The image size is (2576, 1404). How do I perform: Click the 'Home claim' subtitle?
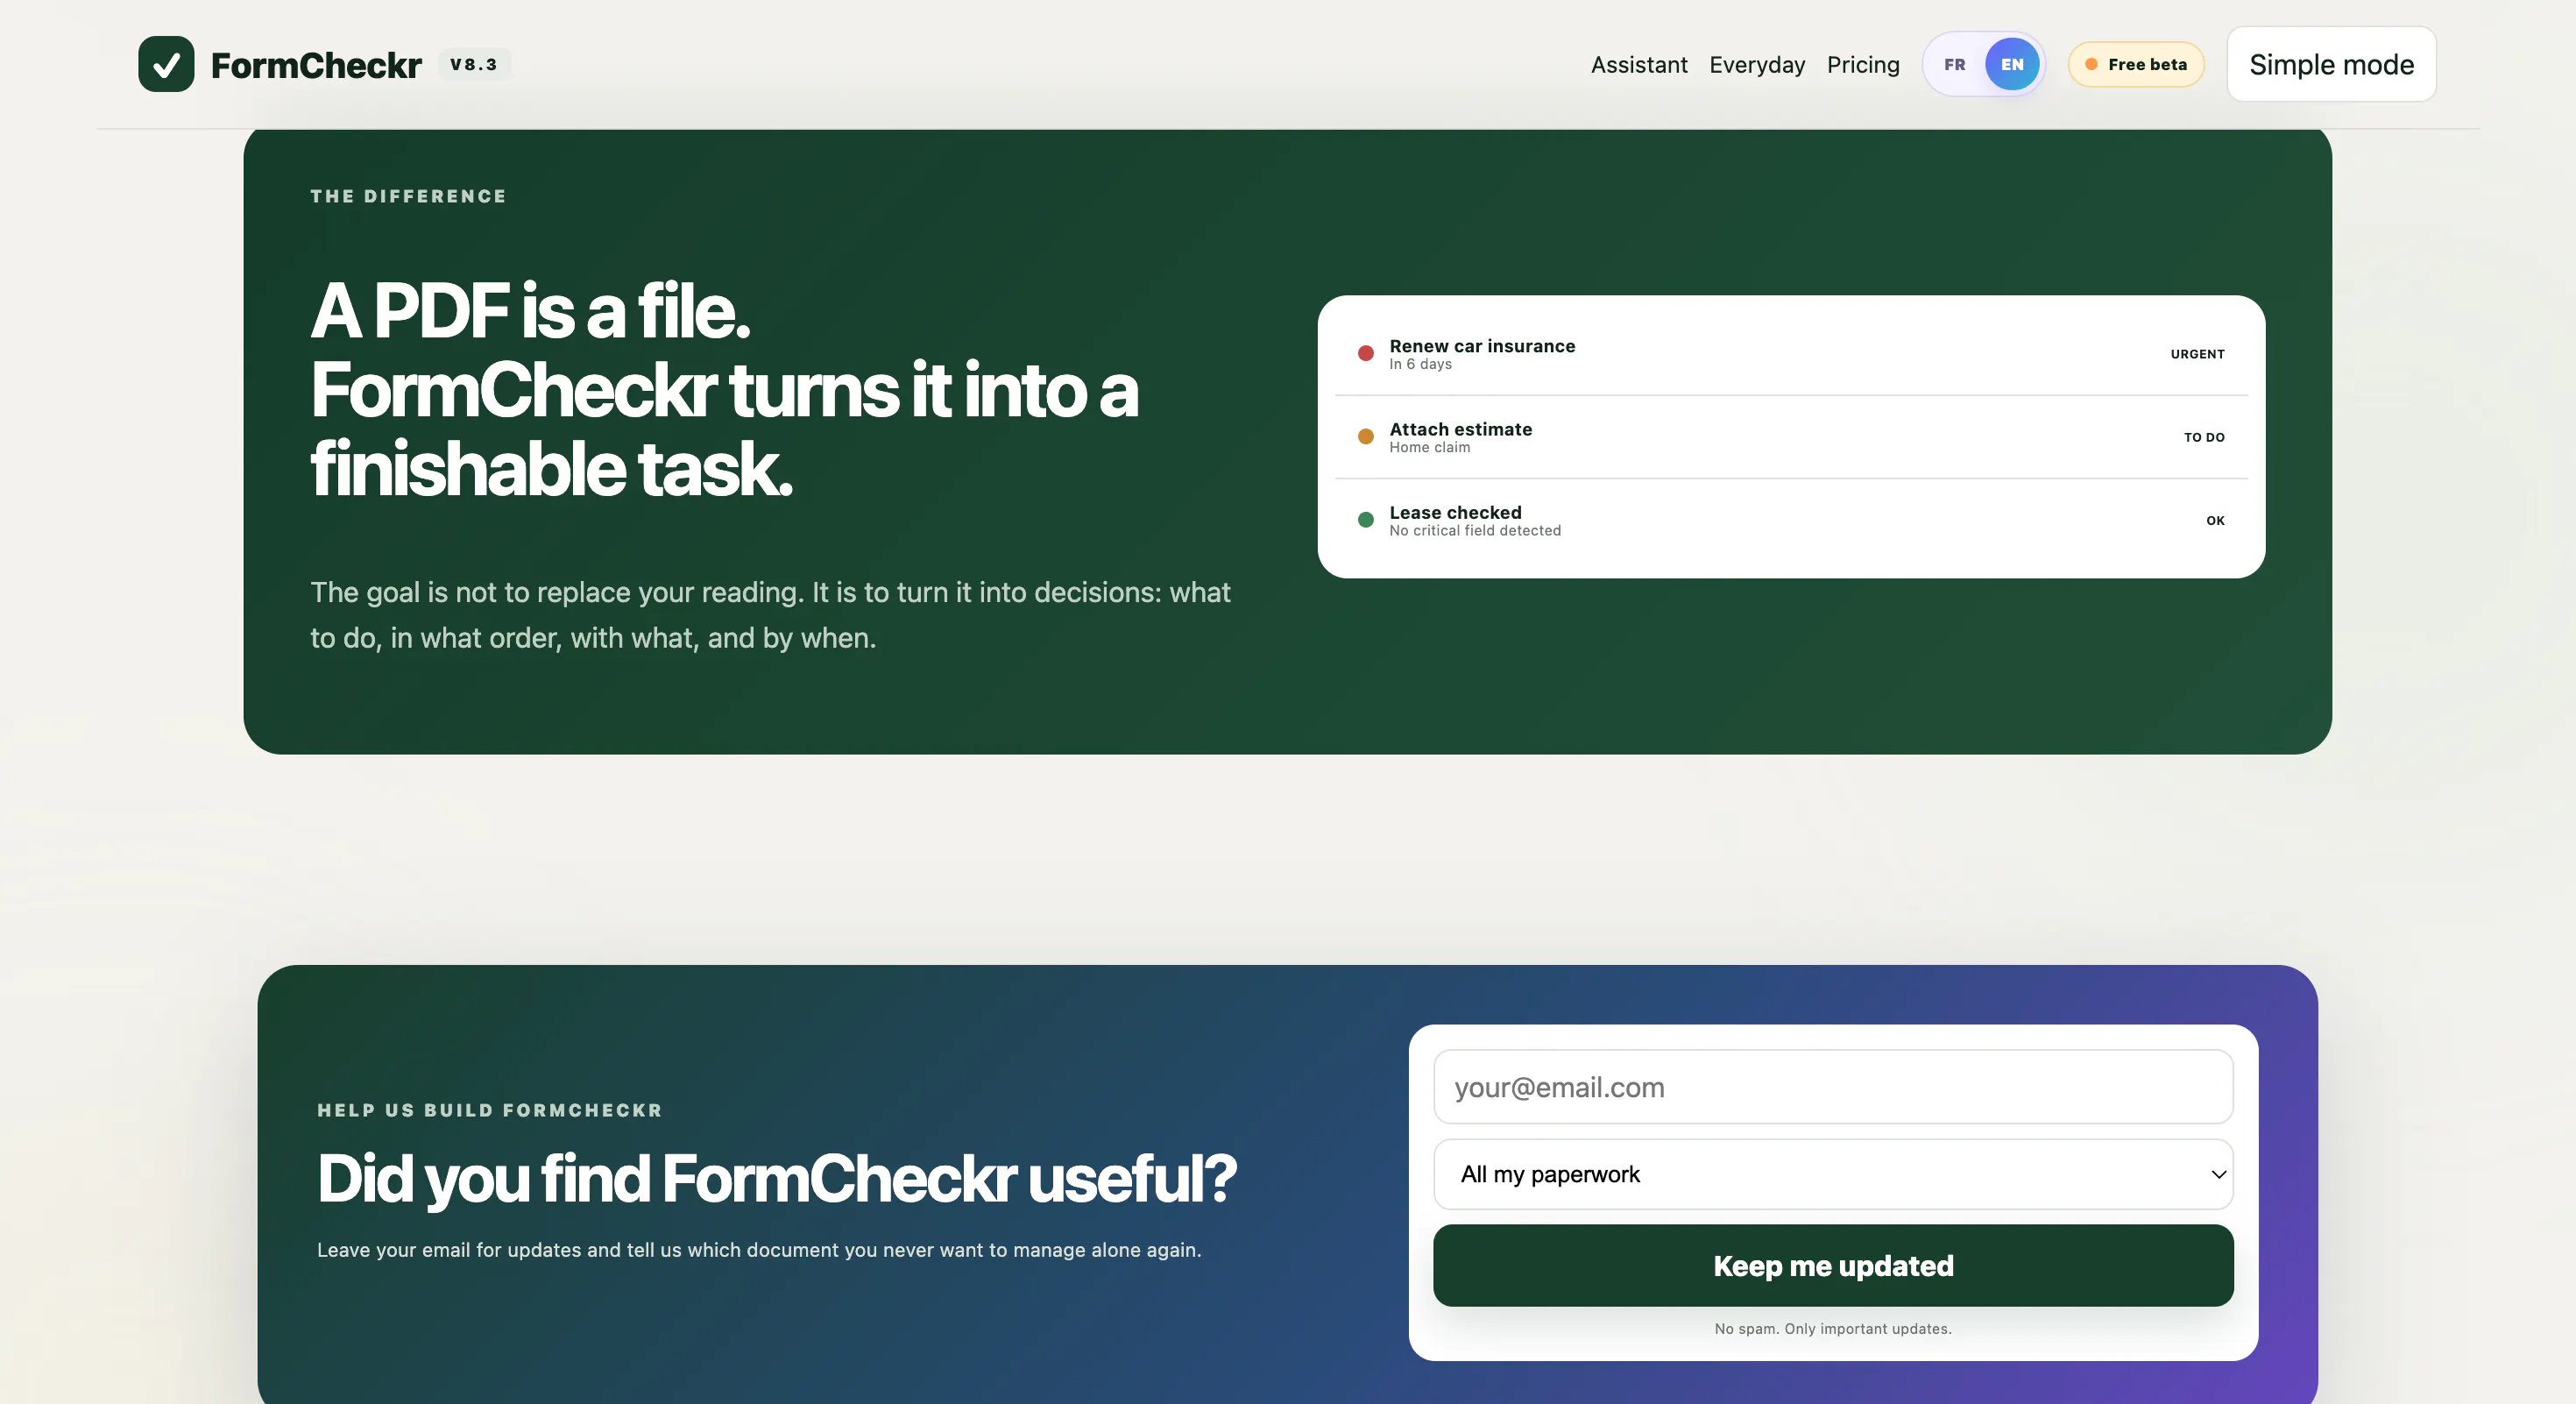point(1429,447)
